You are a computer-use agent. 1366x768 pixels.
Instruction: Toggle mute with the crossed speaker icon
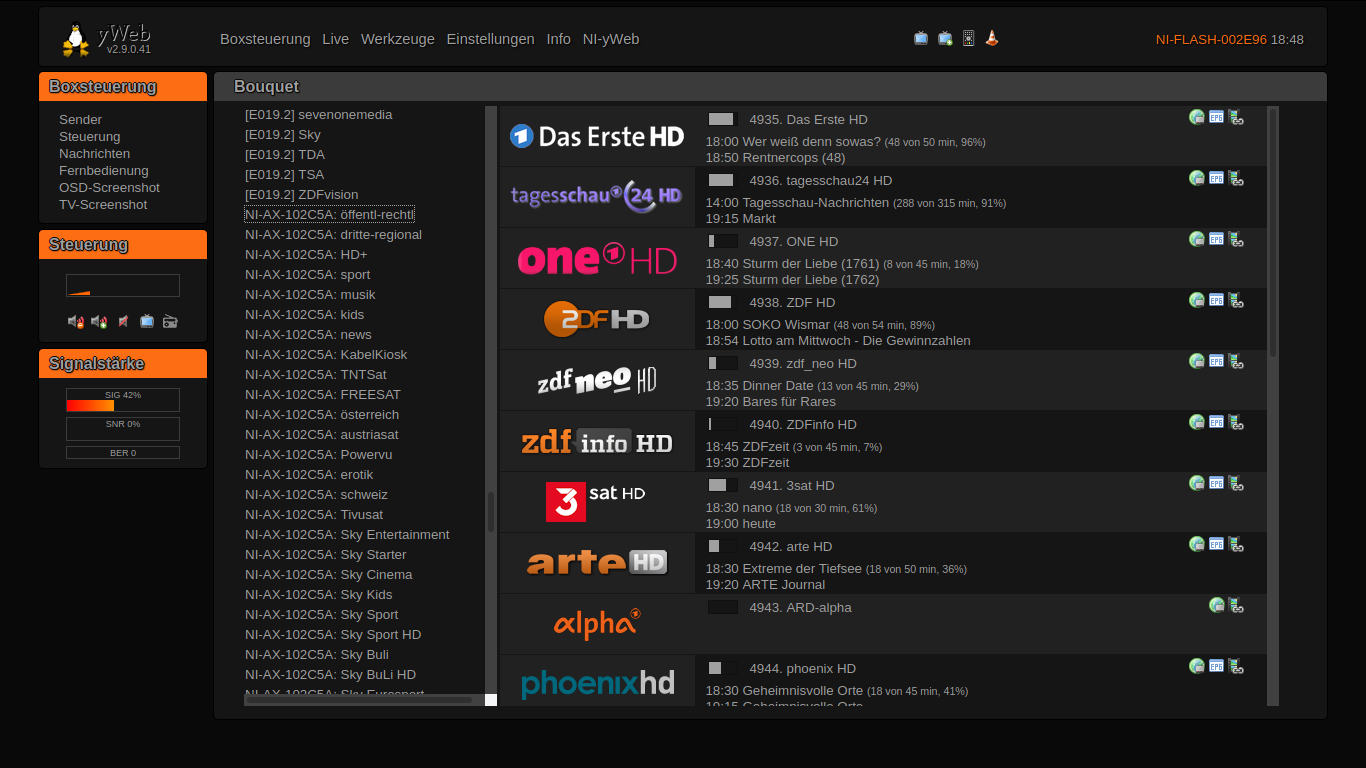click(123, 321)
